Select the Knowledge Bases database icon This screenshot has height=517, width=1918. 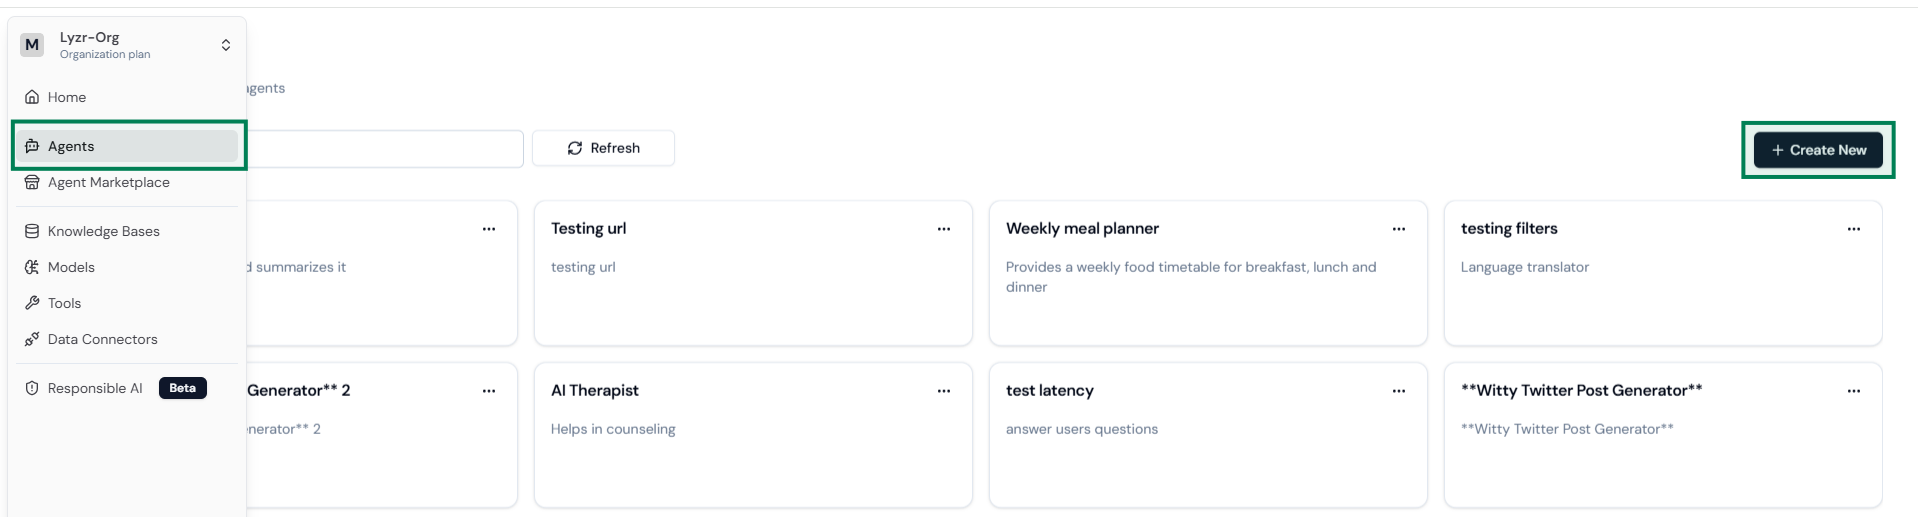click(x=32, y=231)
